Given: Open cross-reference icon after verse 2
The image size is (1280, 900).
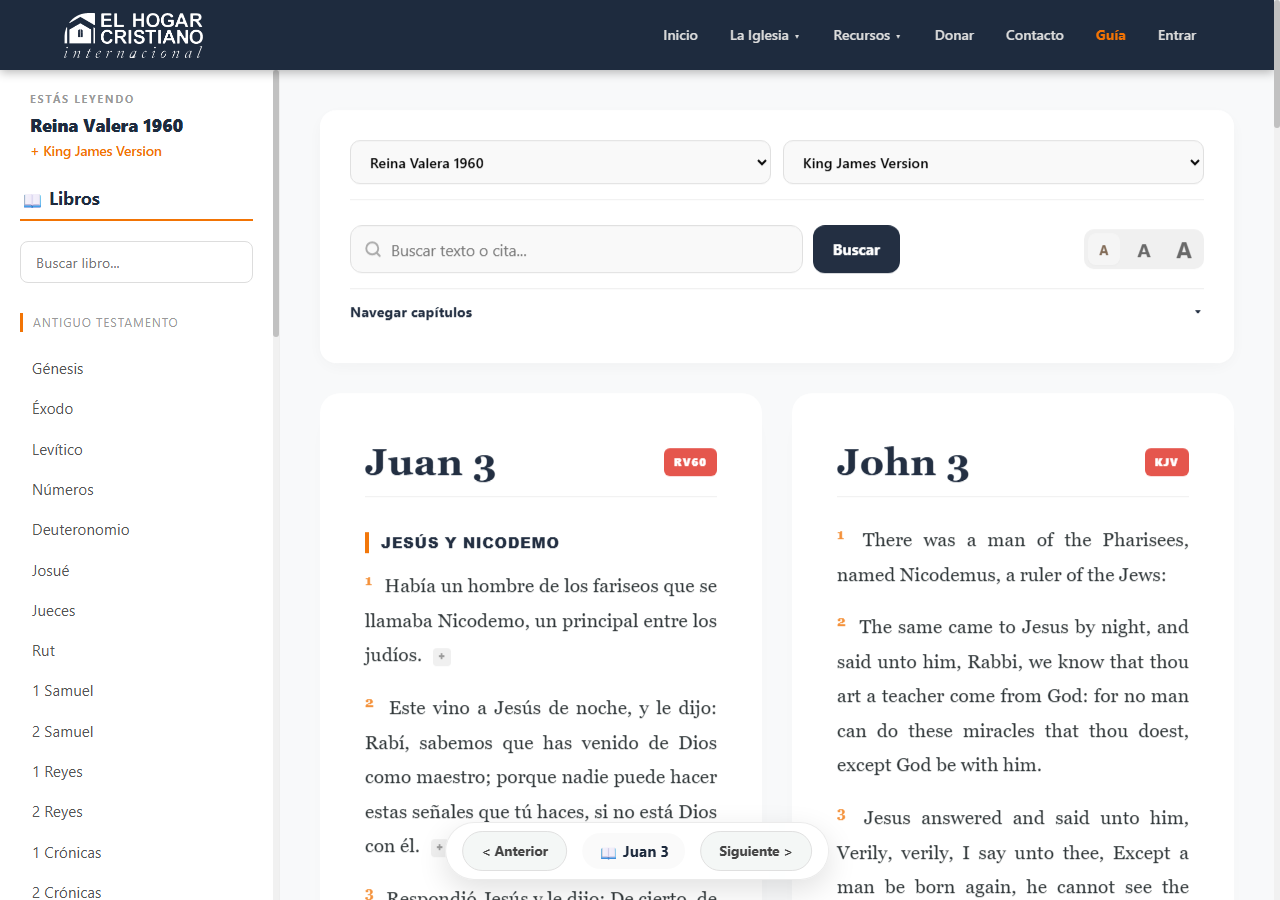Looking at the screenshot, I should click(x=438, y=848).
